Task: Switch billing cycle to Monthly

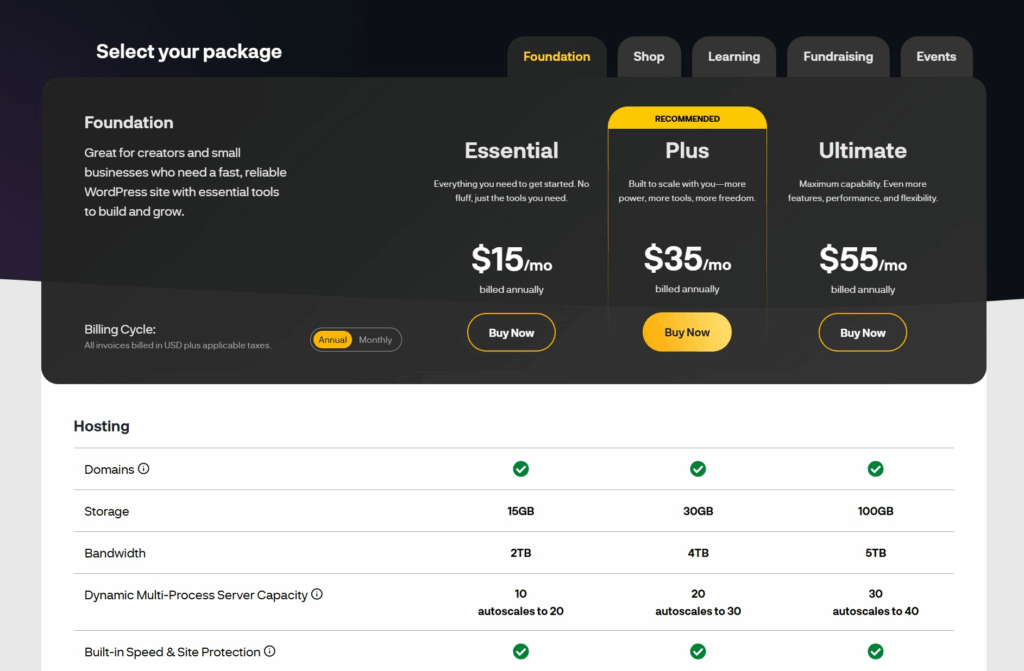Action: tap(376, 340)
